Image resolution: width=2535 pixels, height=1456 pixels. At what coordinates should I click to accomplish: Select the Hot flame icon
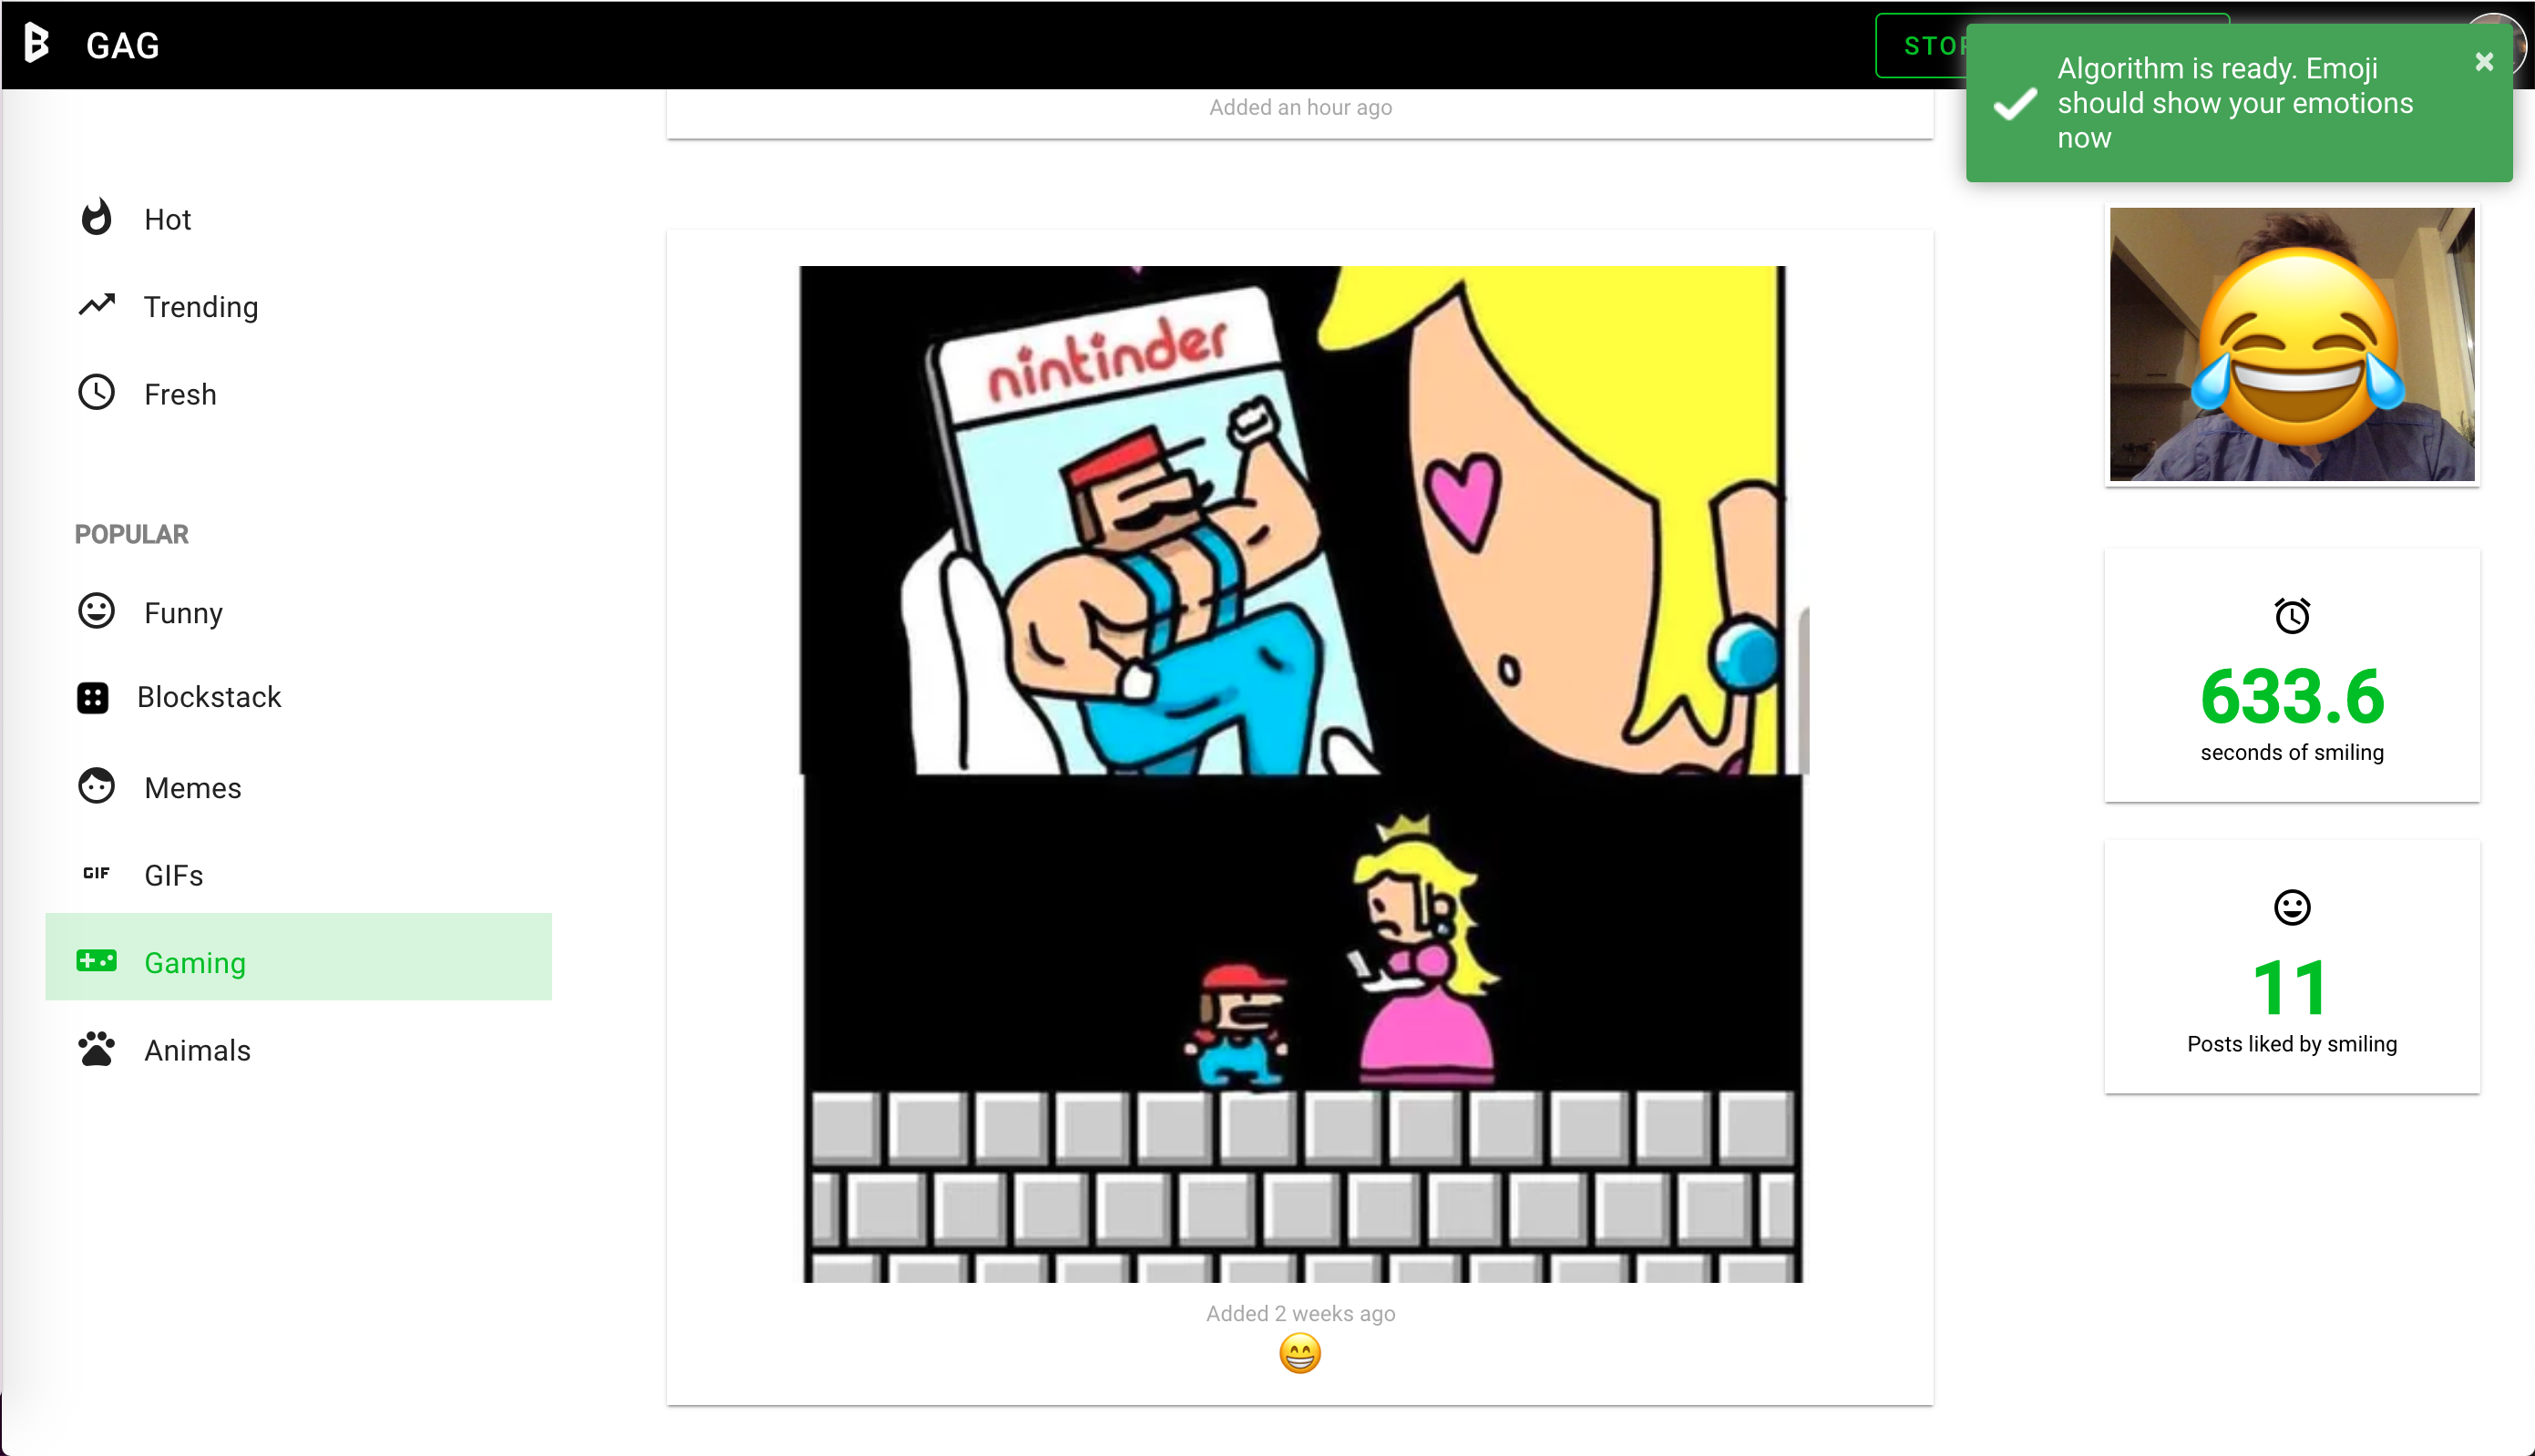pos(97,218)
